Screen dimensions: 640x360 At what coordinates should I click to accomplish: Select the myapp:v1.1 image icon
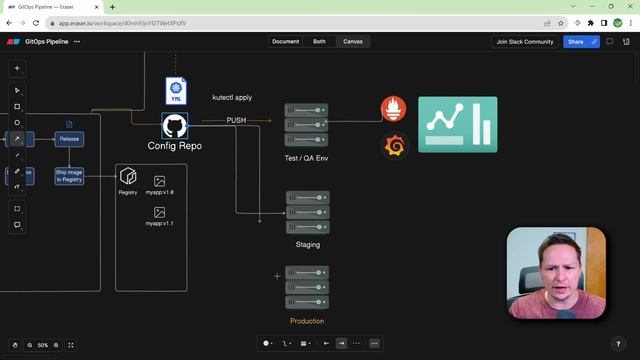(x=160, y=212)
